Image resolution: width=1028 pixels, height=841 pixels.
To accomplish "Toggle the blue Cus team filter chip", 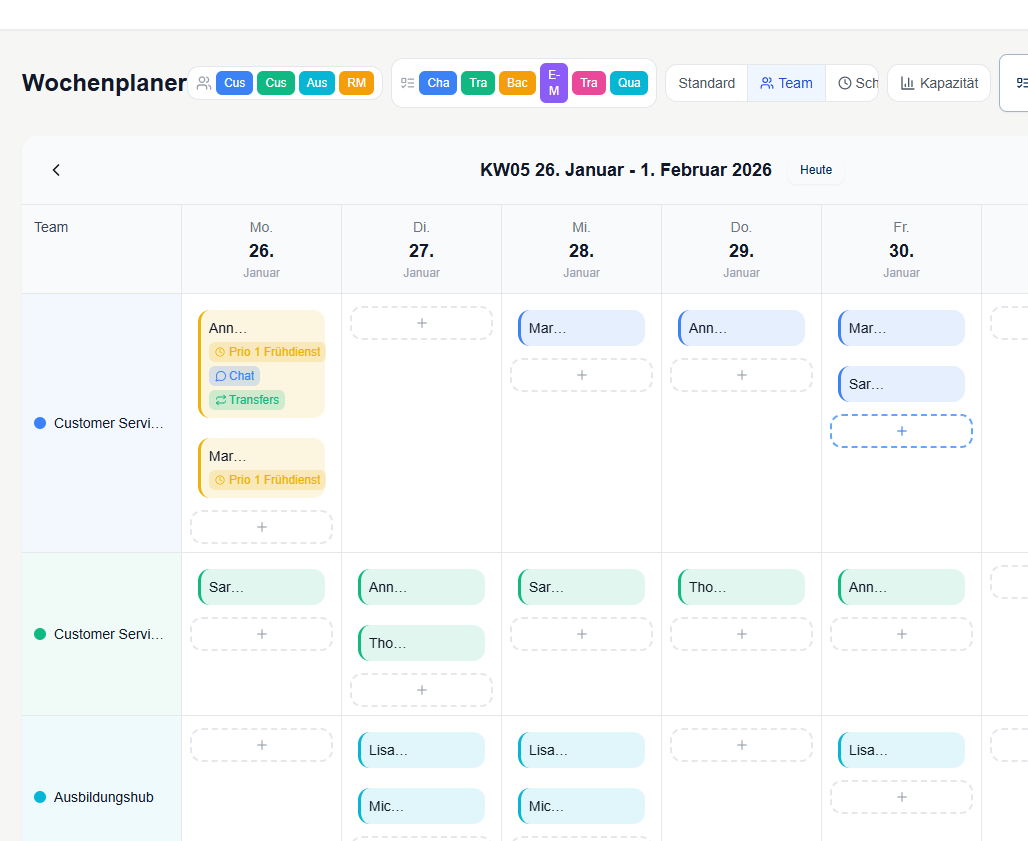I will (234, 83).
